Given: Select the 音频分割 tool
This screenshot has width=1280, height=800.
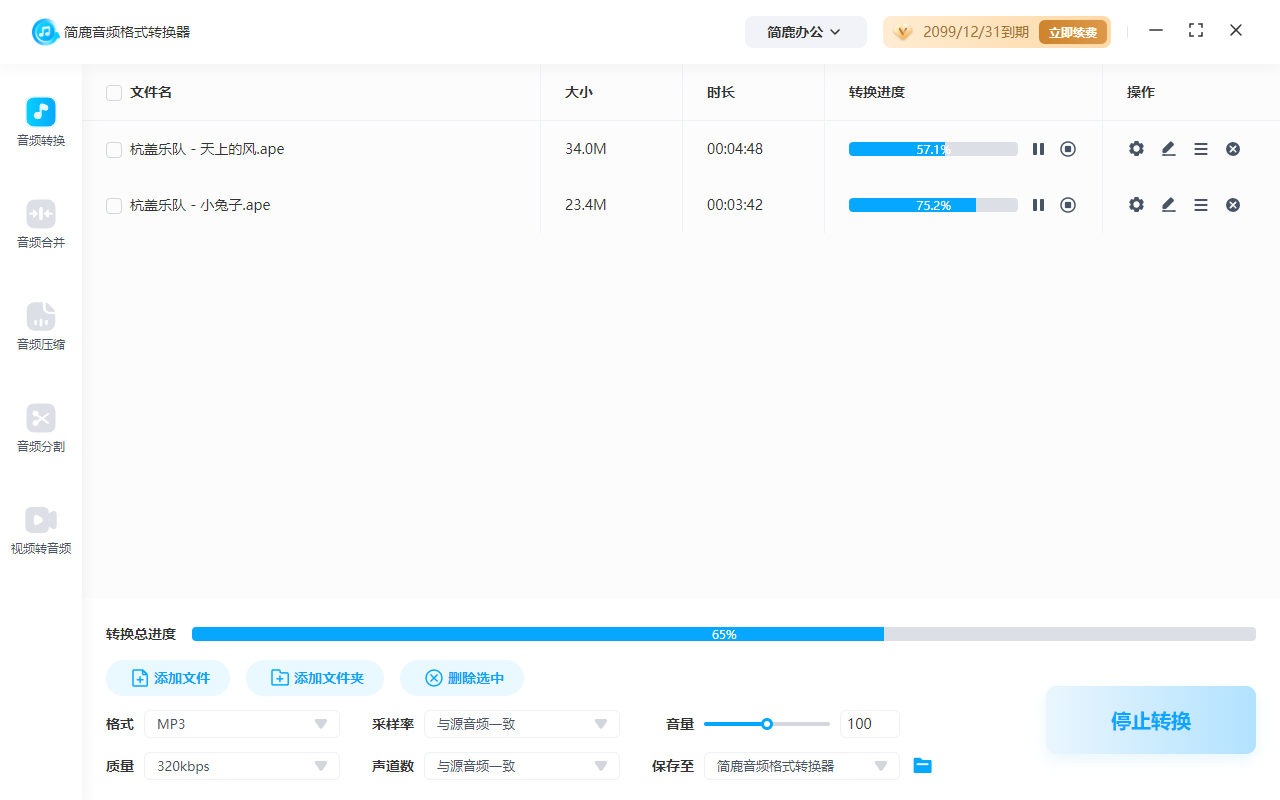Looking at the screenshot, I should (x=40, y=429).
